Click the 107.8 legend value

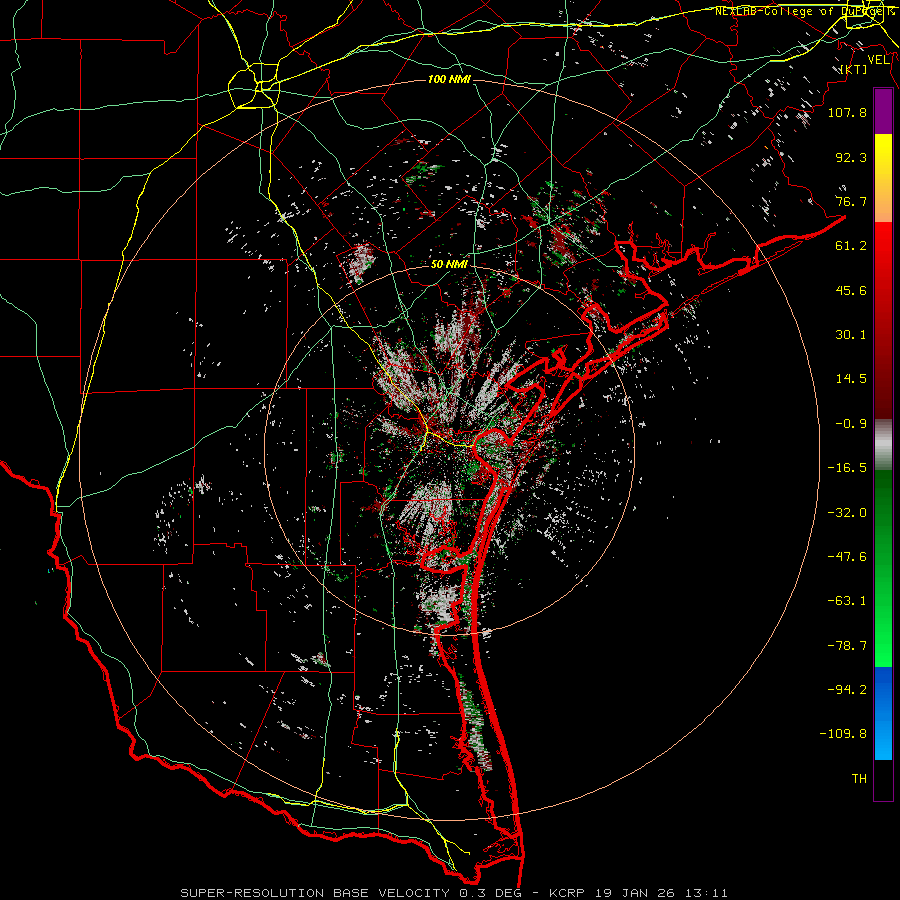pos(847,112)
